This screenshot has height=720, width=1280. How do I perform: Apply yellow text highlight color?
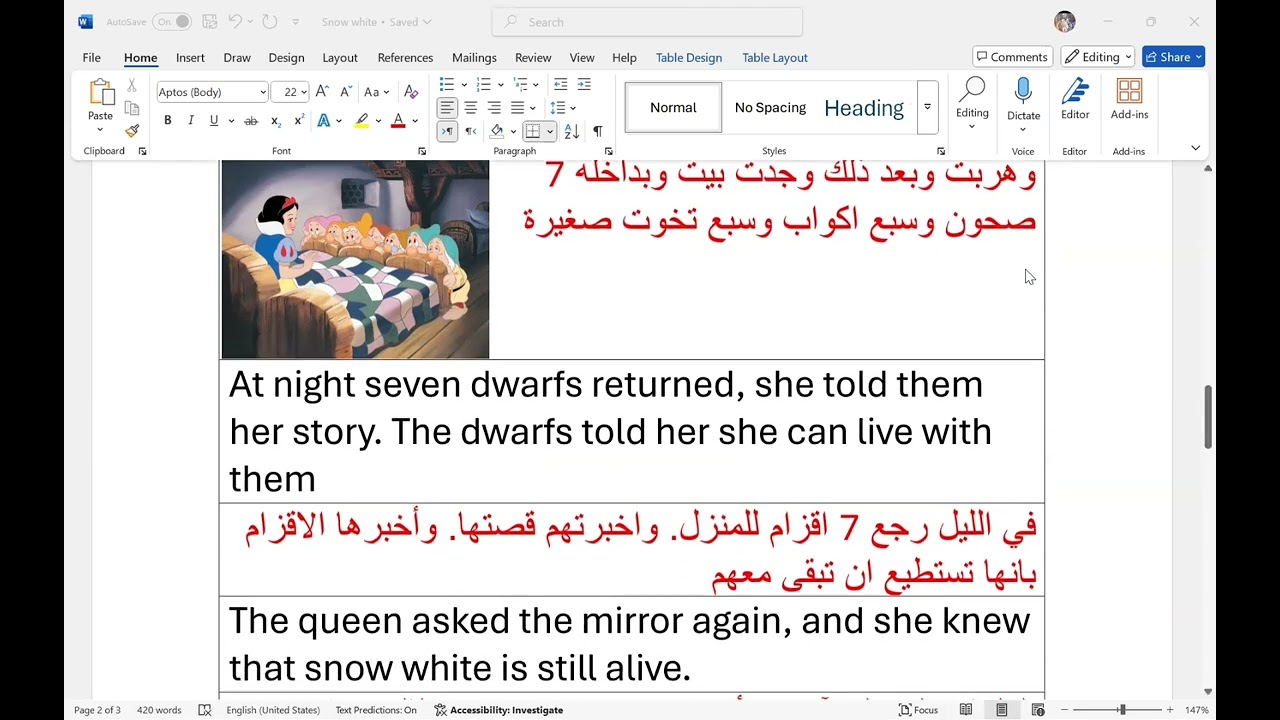[362, 121]
